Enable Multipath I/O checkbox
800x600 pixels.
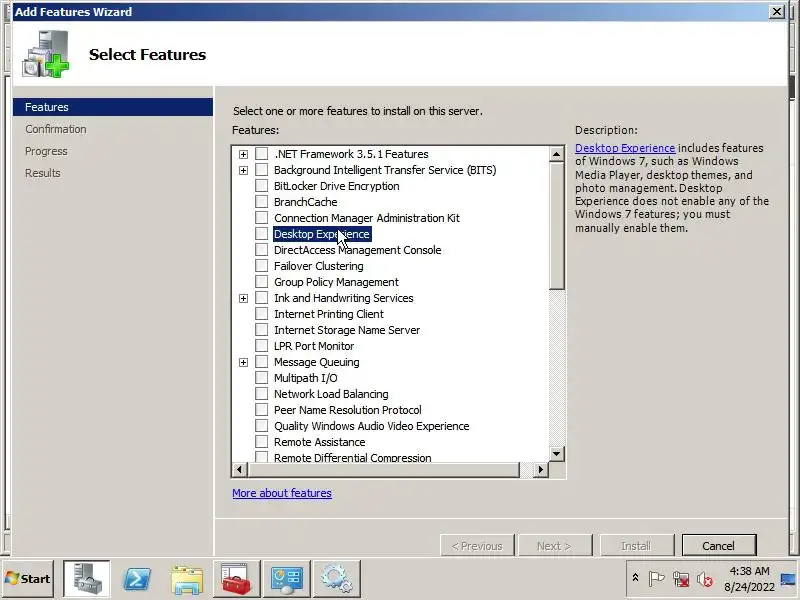pyautogui.click(x=261, y=378)
